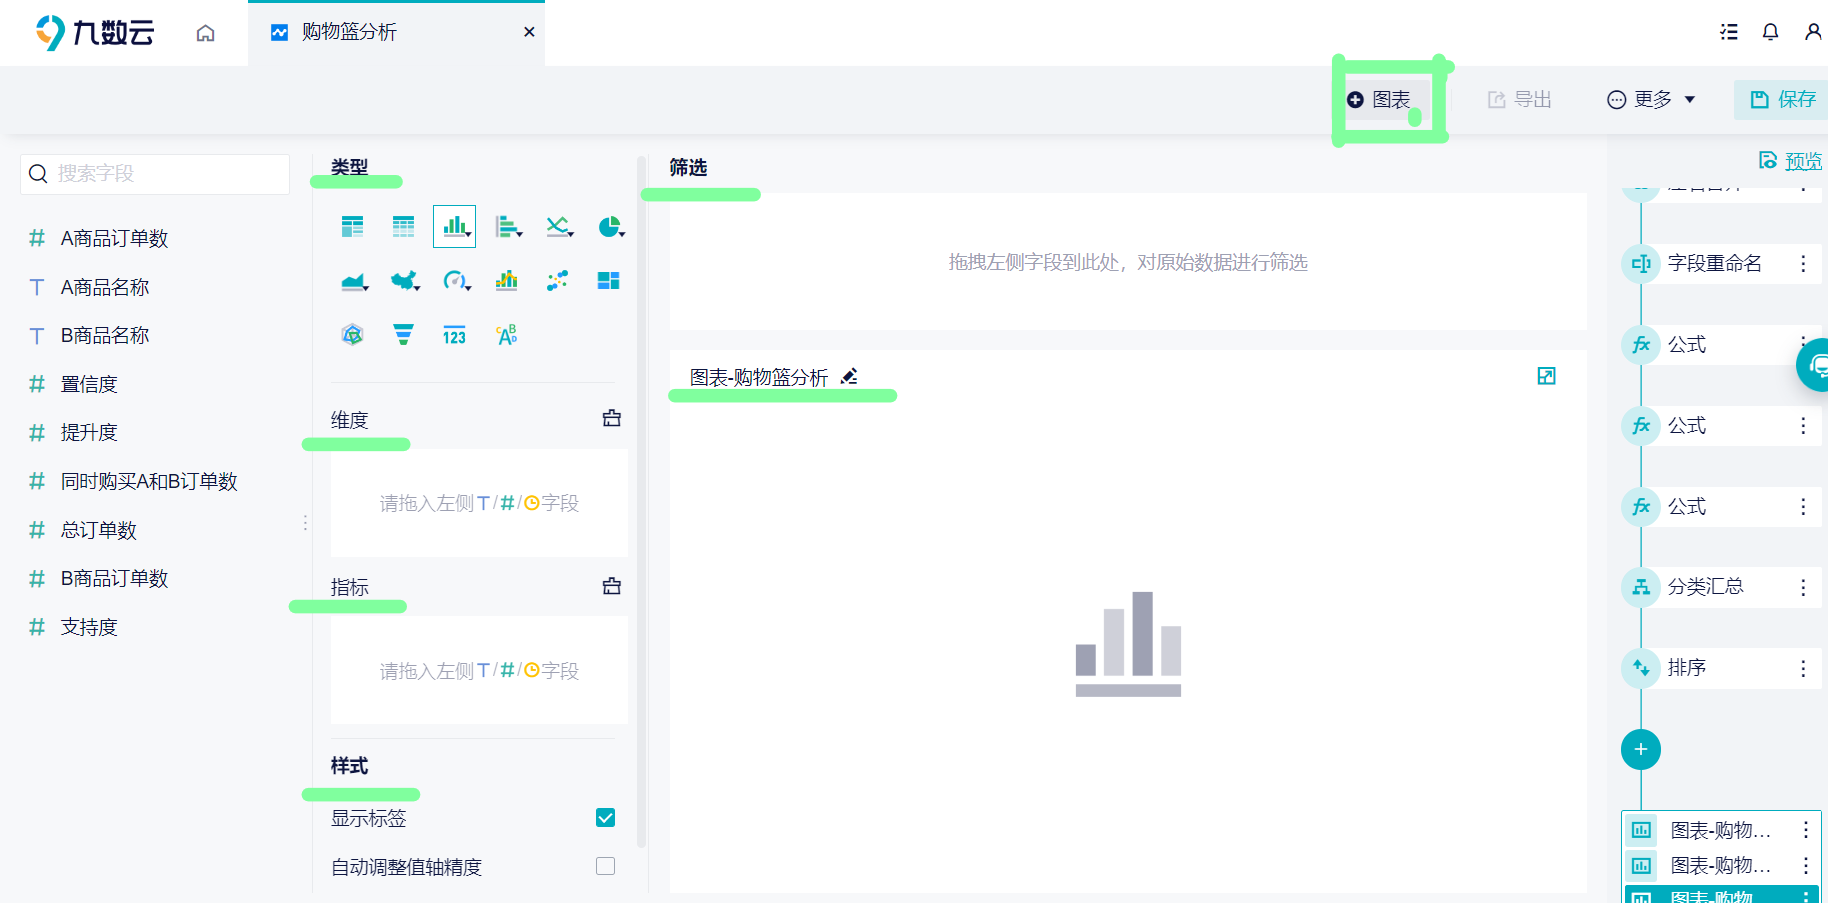Viewport: 1828px width, 903px height.
Task: Select field 总订单数
Action: click(x=98, y=530)
